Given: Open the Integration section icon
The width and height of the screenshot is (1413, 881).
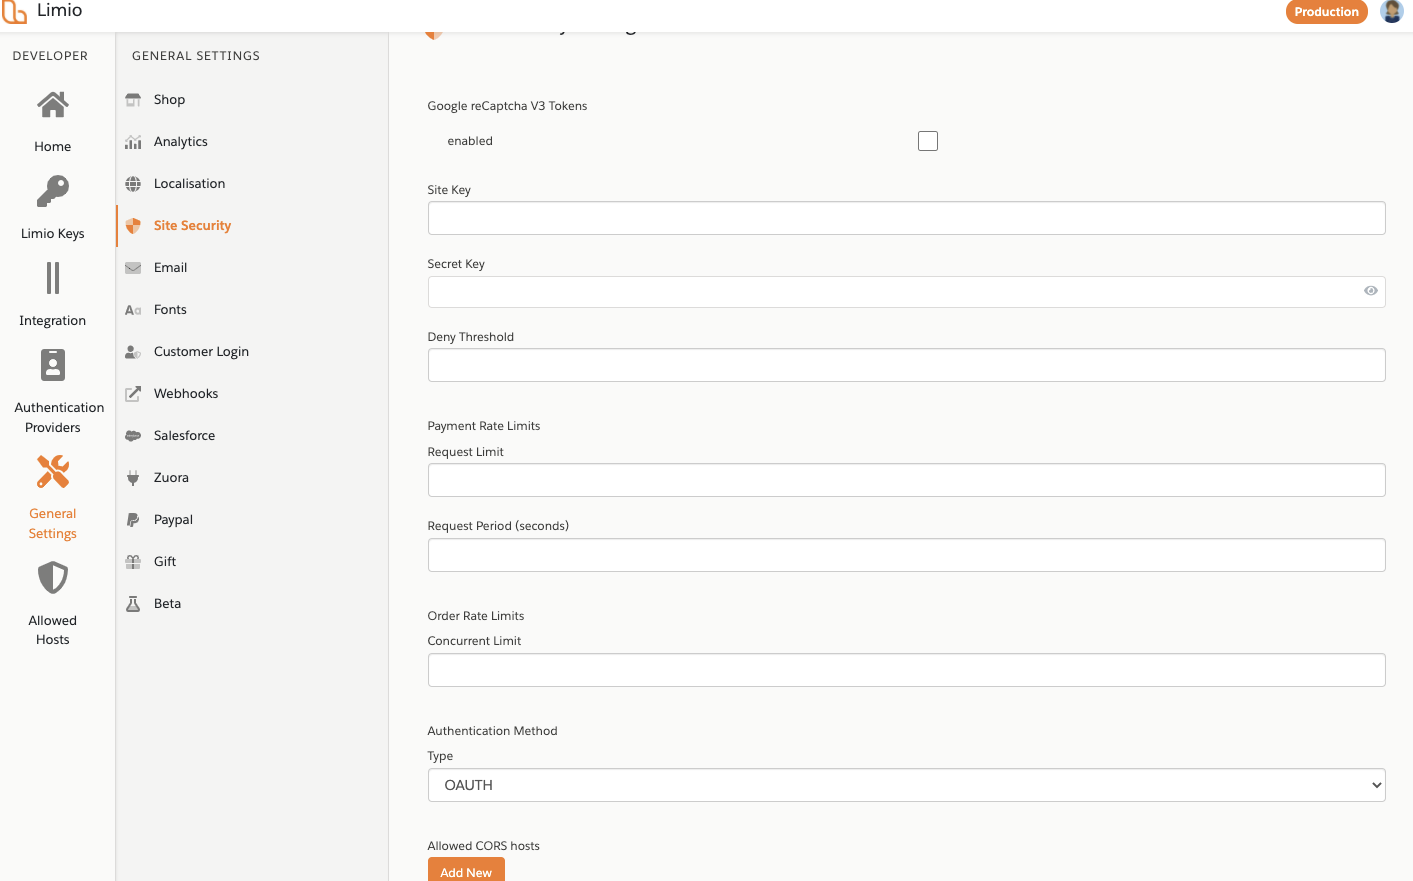Looking at the screenshot, I should pos(53,278).
